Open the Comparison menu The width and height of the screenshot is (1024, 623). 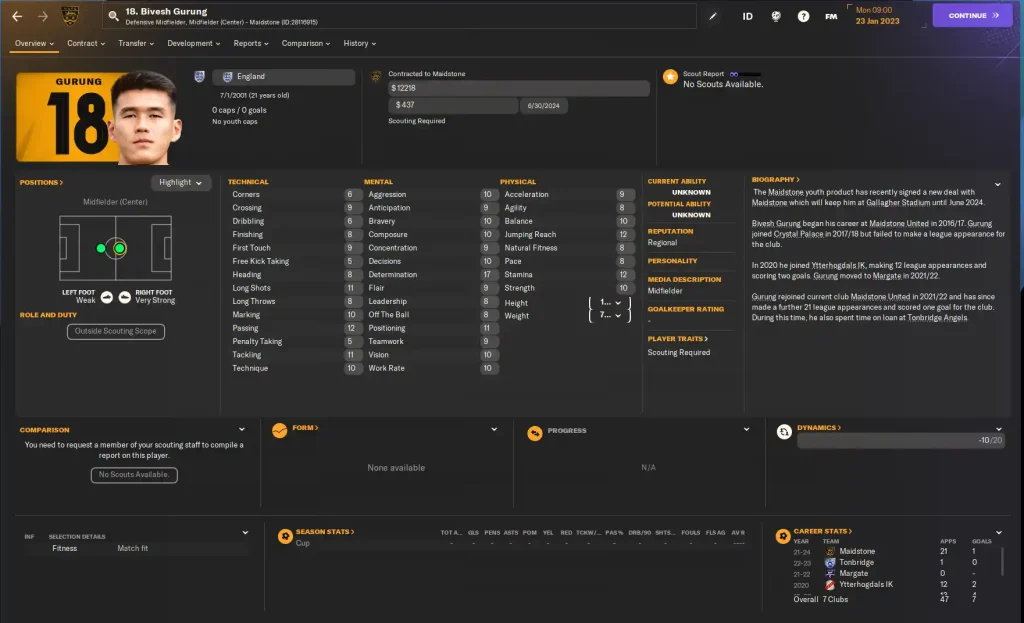point(306,44)
